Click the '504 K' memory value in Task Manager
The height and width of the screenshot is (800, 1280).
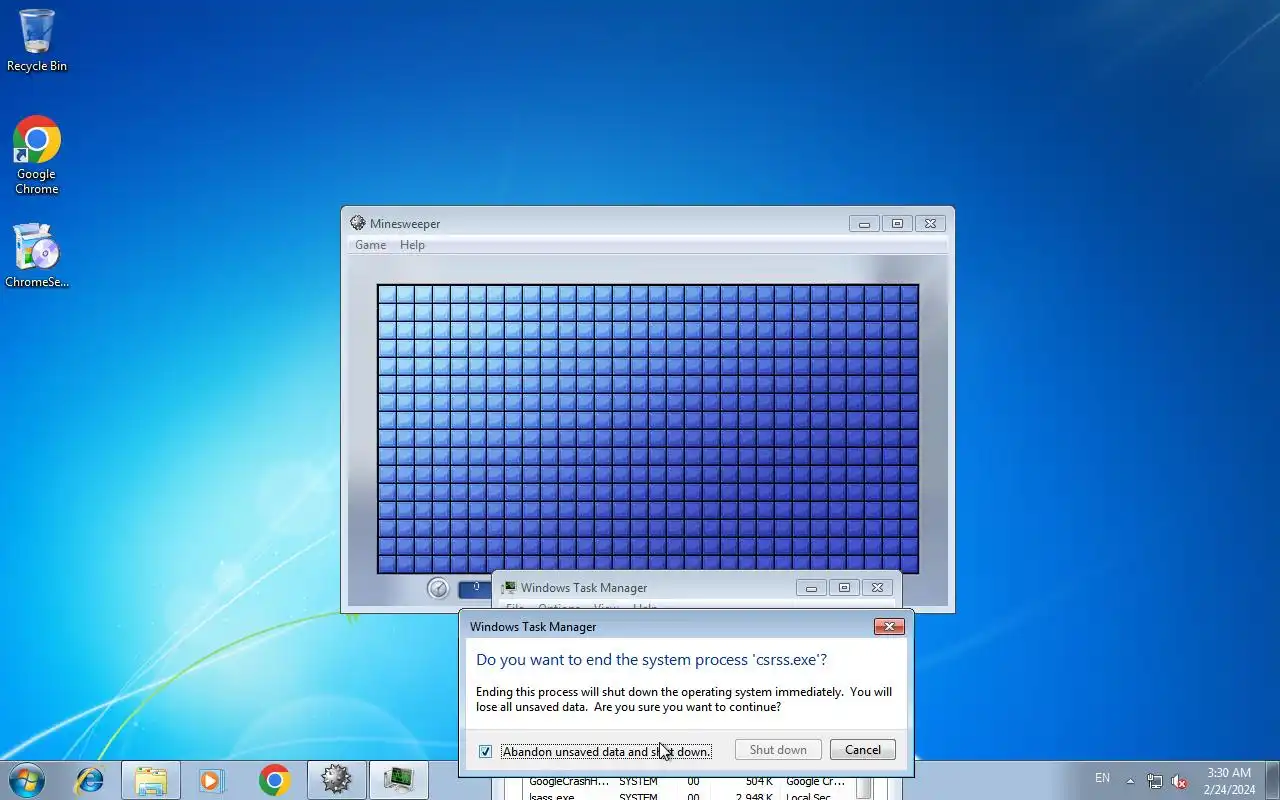(759, 782)
